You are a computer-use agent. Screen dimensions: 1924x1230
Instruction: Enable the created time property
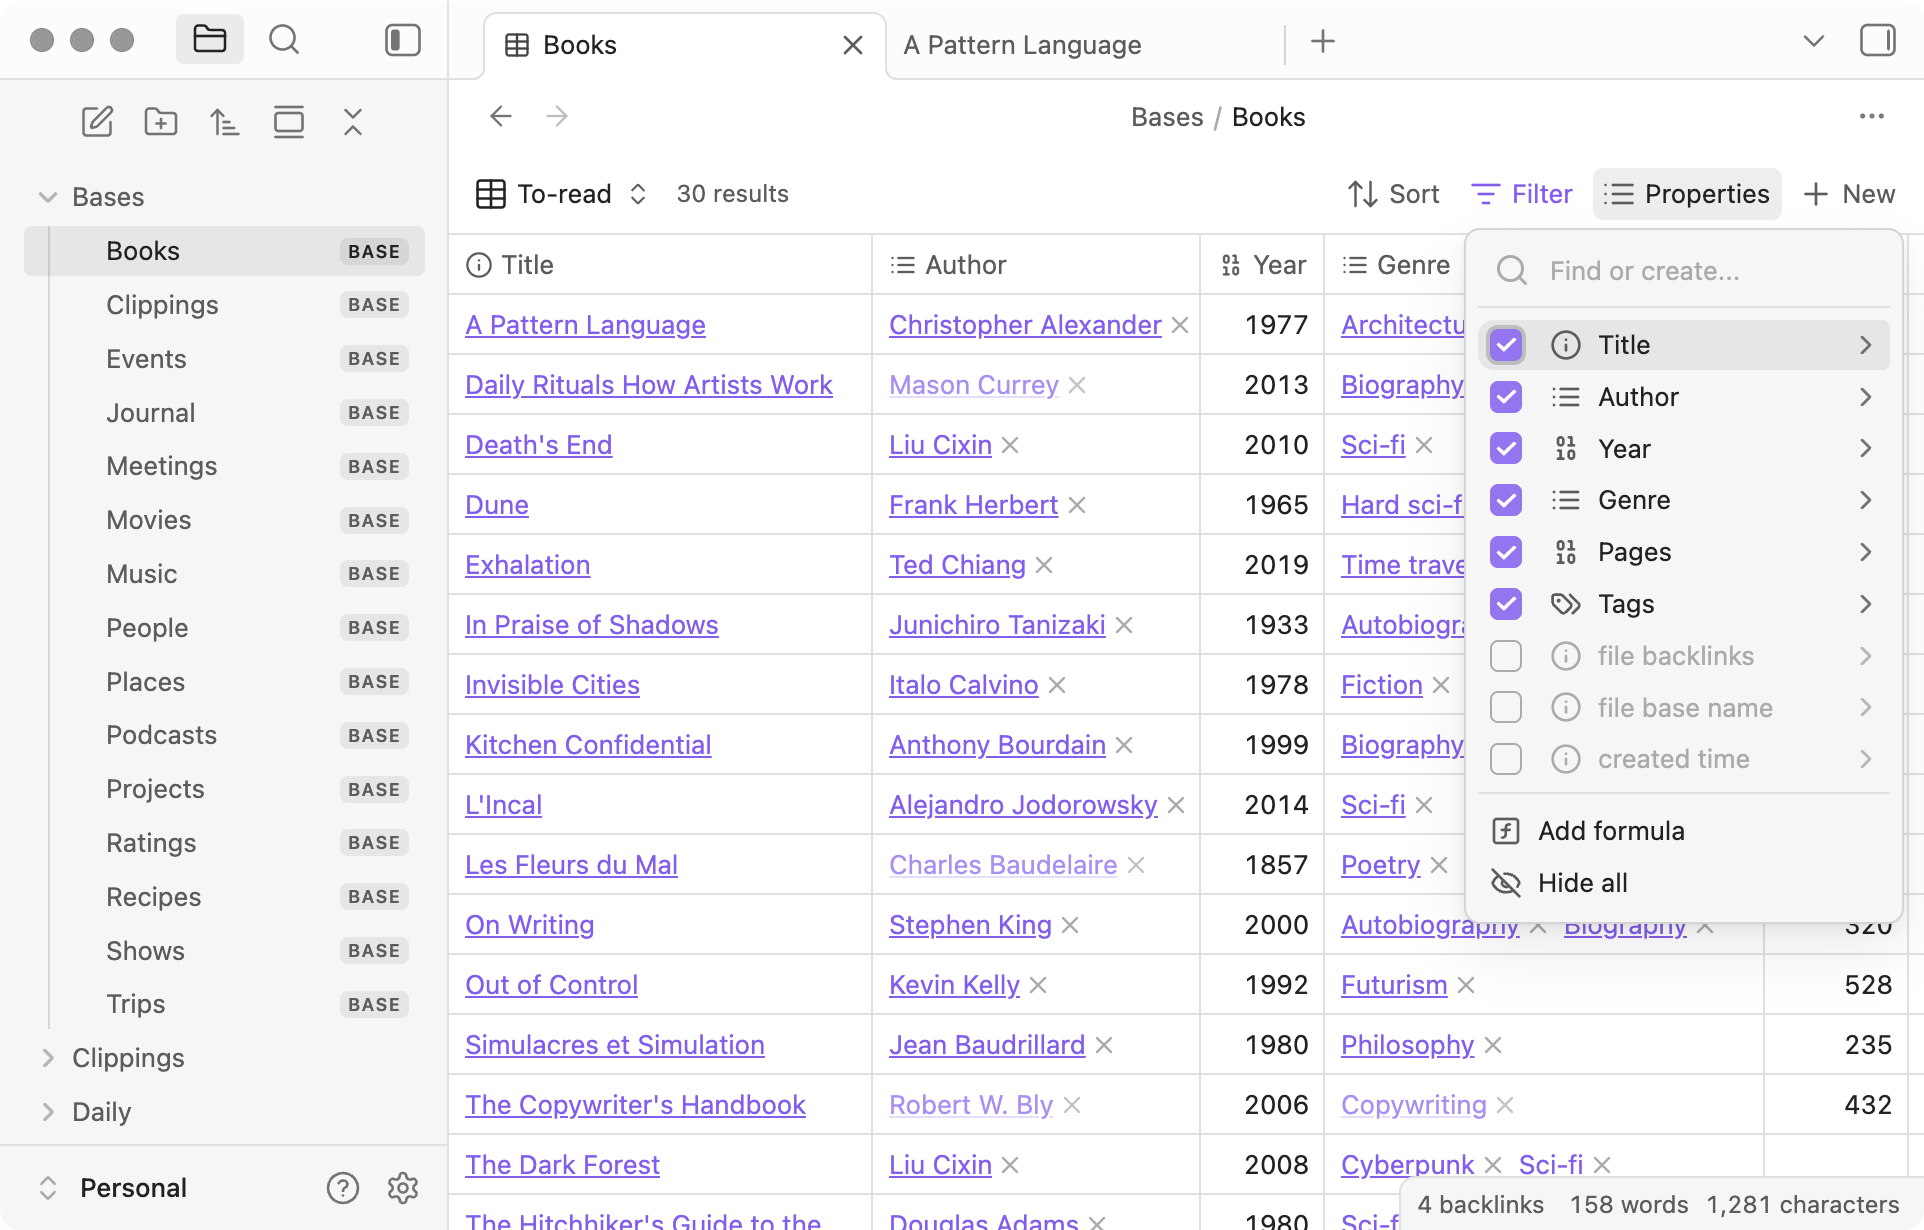tap(1505, 759)
